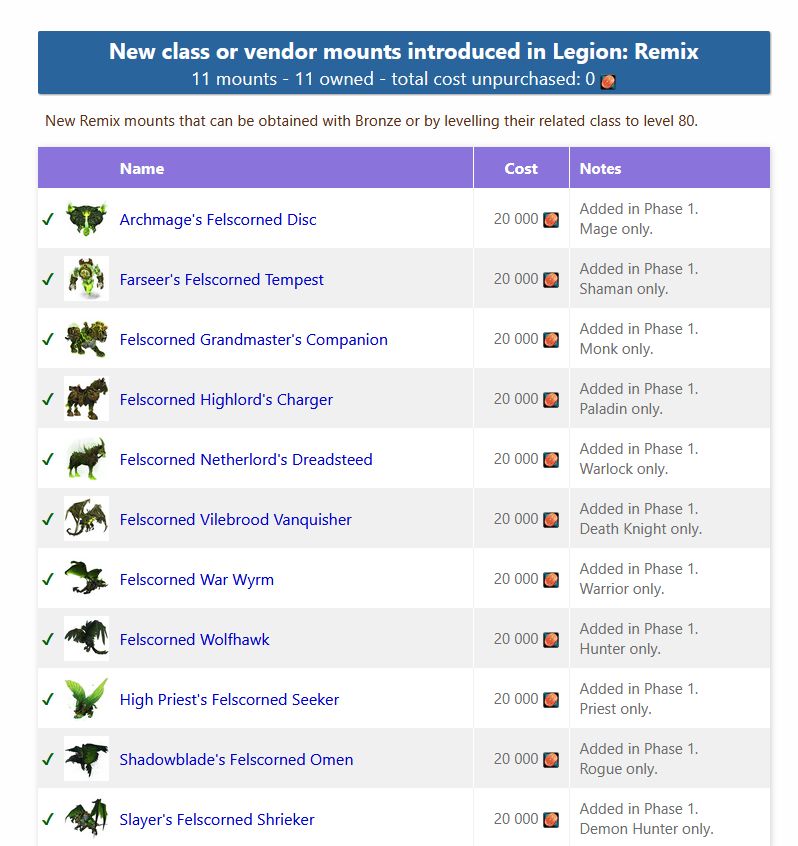
Task: Open the Archmage's Felscorned Disc link
Action: (x=218, y=220)
